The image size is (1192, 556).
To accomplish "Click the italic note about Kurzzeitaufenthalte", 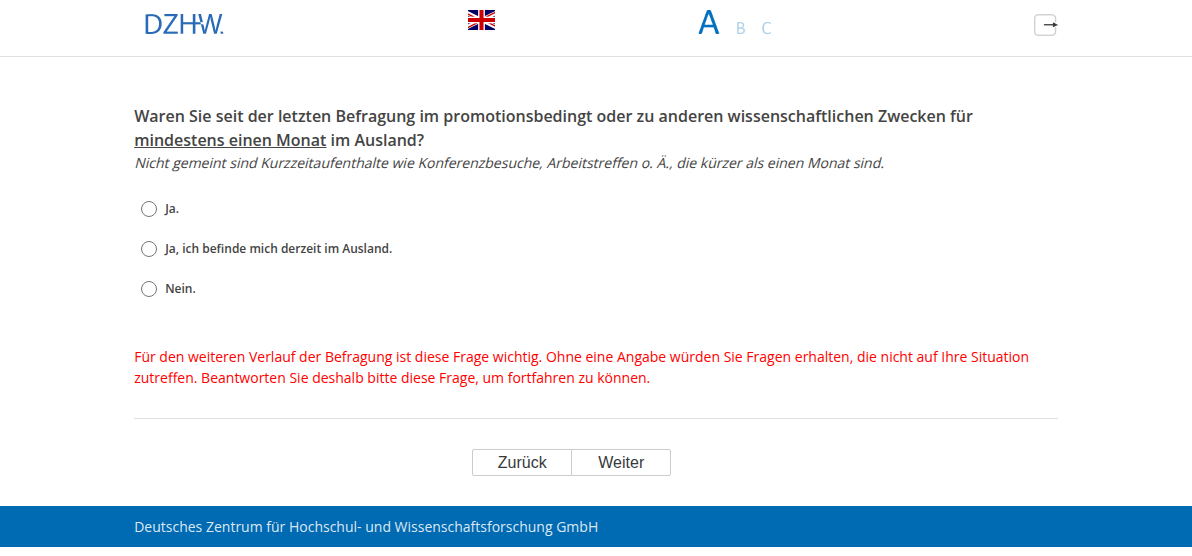I will pyautogui.click(x=509, y=163).
